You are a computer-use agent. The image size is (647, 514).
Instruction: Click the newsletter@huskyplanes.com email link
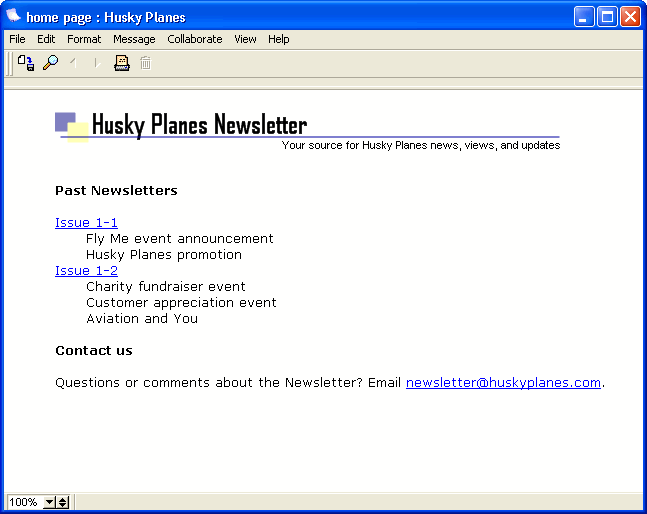503,383
